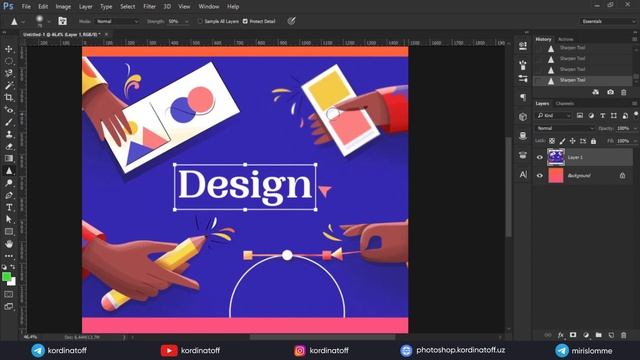The height and width of the screenshot is (360, 640).
Task: Filter layers by adjustment layers icon
Action: [591, 116]
